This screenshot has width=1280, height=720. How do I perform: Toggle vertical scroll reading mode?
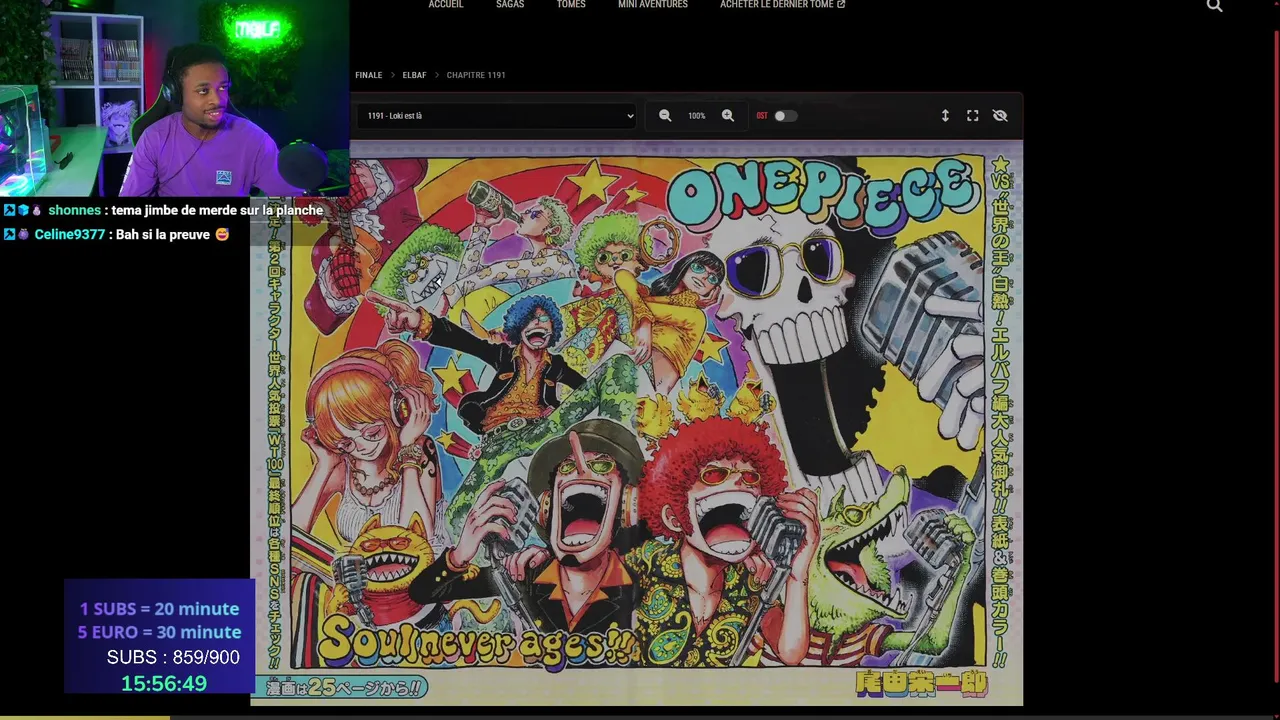tap(945, 116)
